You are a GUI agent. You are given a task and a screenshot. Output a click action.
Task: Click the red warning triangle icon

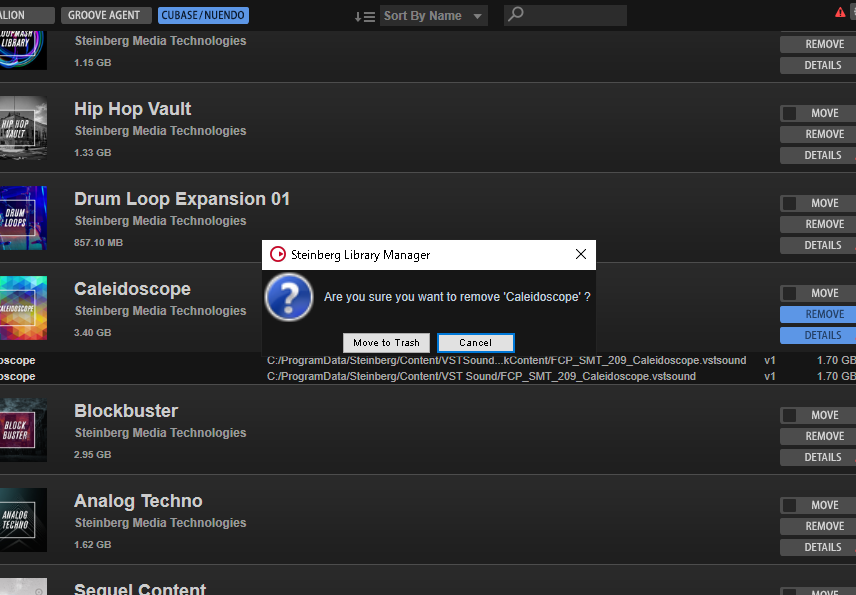pyautogui.click(x=840, y=12)
